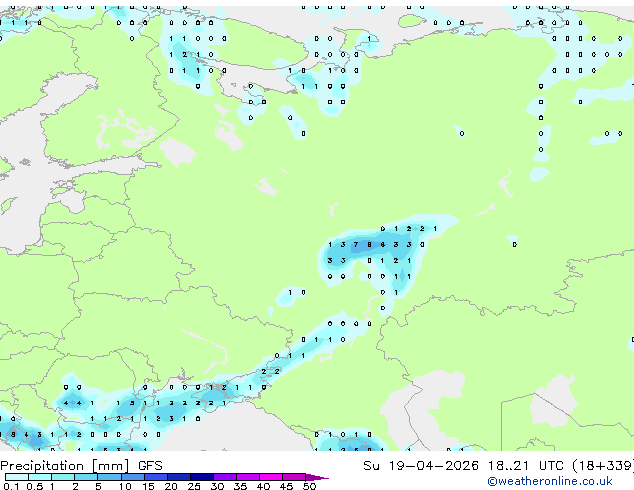634x490 pixels.
Task: Click the 20–25 mm legend color swatch
Action: pos(179,477)
